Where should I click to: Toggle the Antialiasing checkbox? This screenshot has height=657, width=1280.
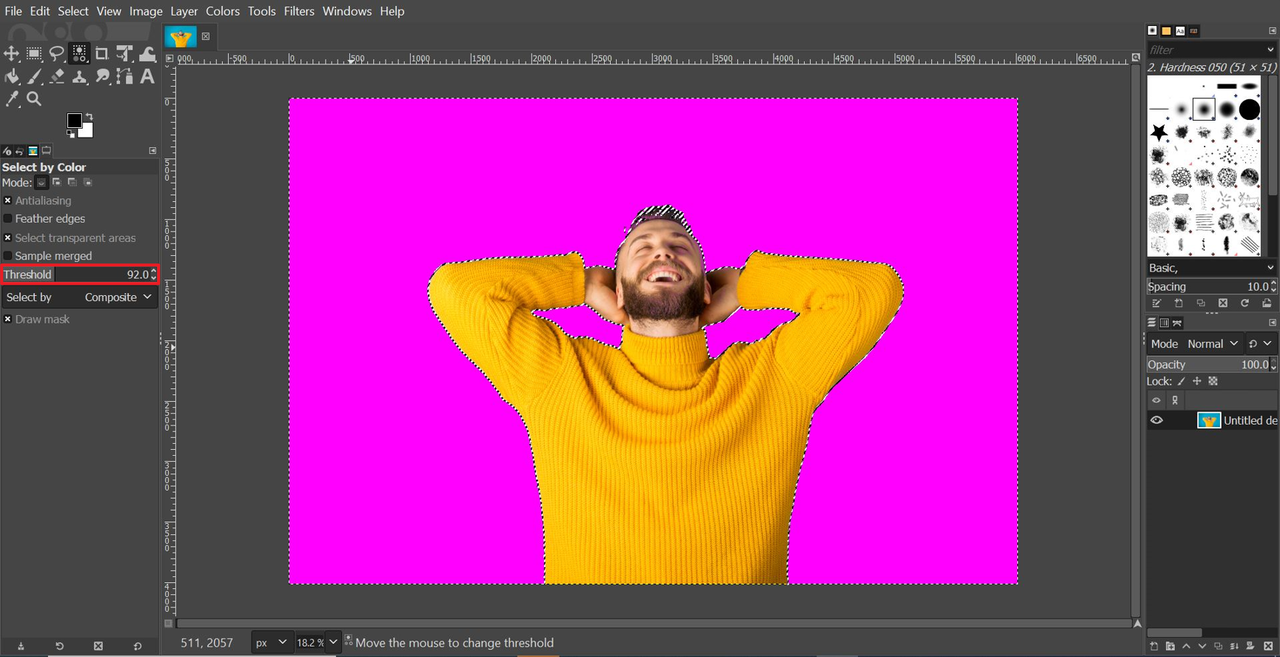coord(8,201)
